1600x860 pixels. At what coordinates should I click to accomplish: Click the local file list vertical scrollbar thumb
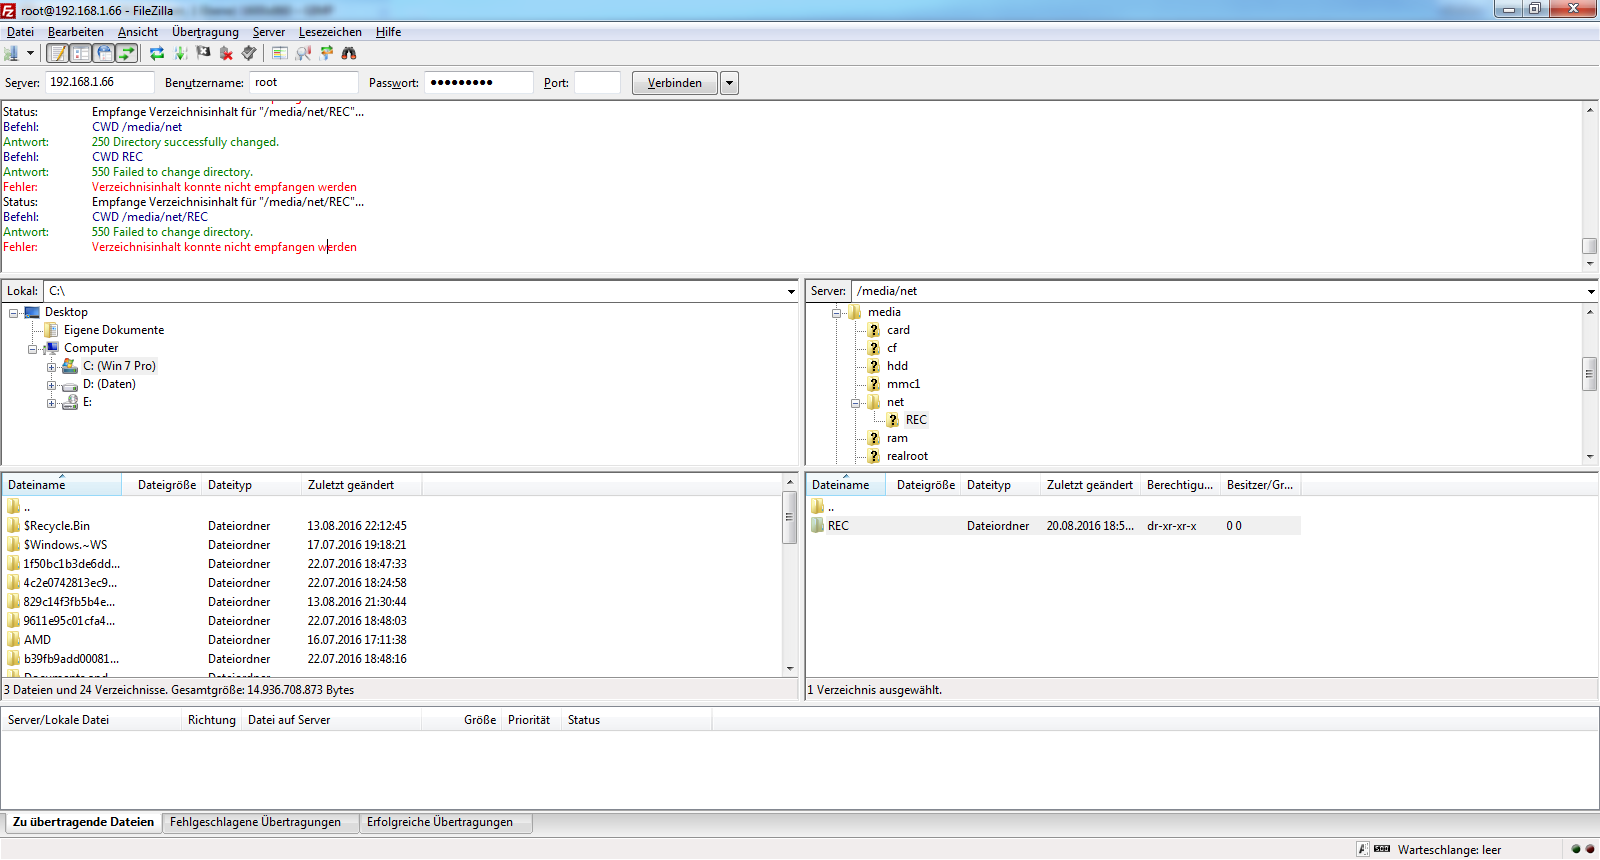pos(789,518)
